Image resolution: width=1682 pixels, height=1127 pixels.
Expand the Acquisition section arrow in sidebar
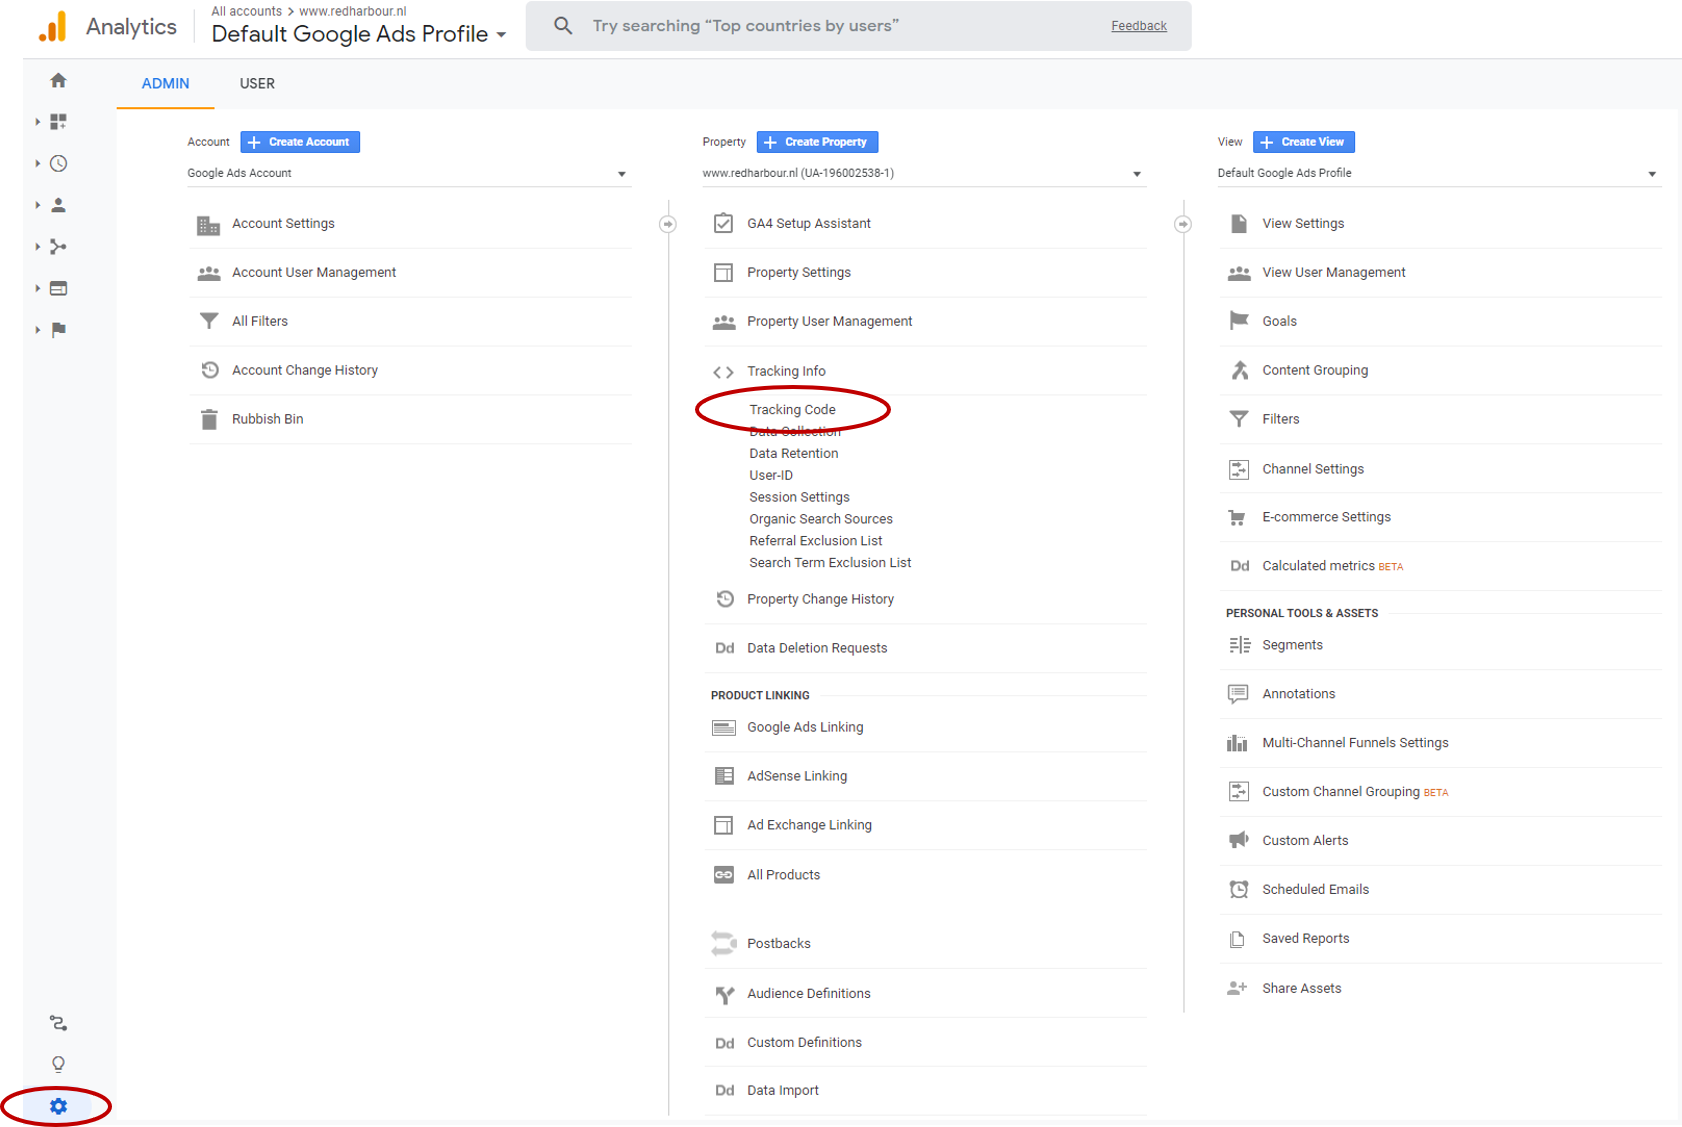pyautogui.click(x=38, y=246)
